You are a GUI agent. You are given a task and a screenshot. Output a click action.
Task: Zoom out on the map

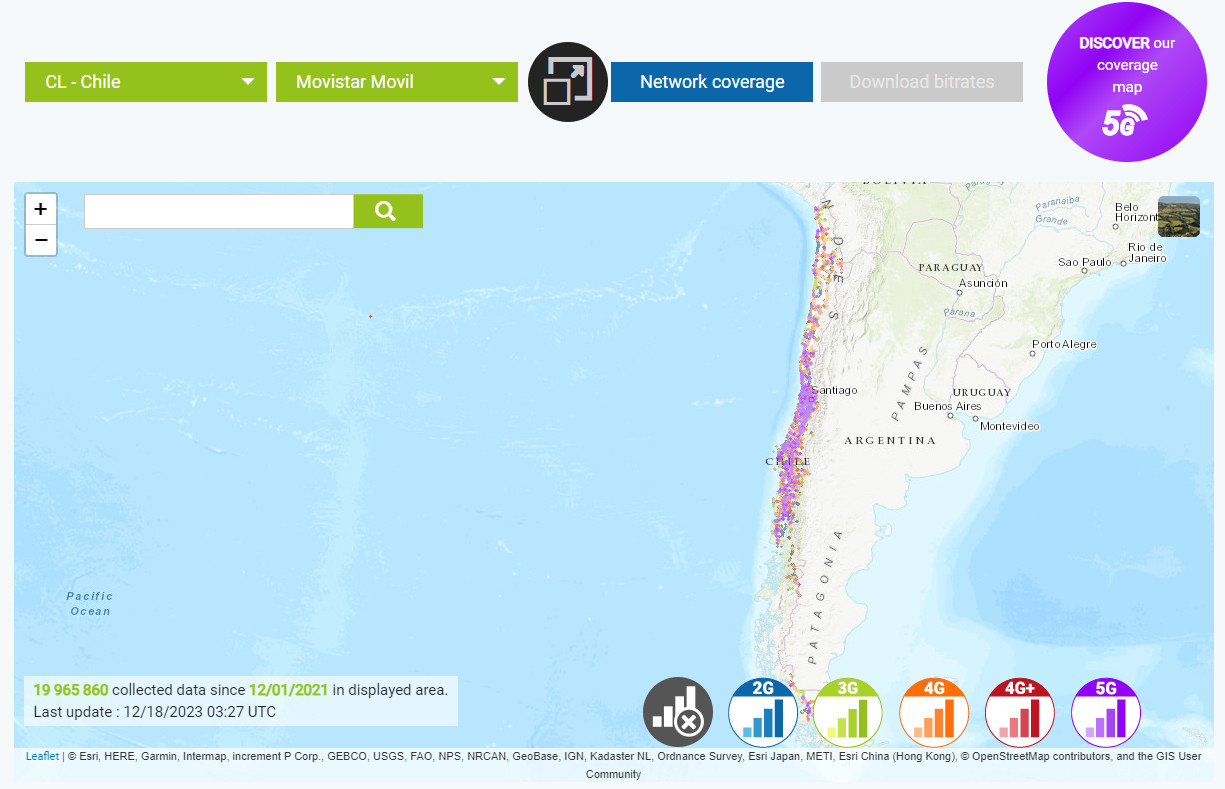coord(40,240)
